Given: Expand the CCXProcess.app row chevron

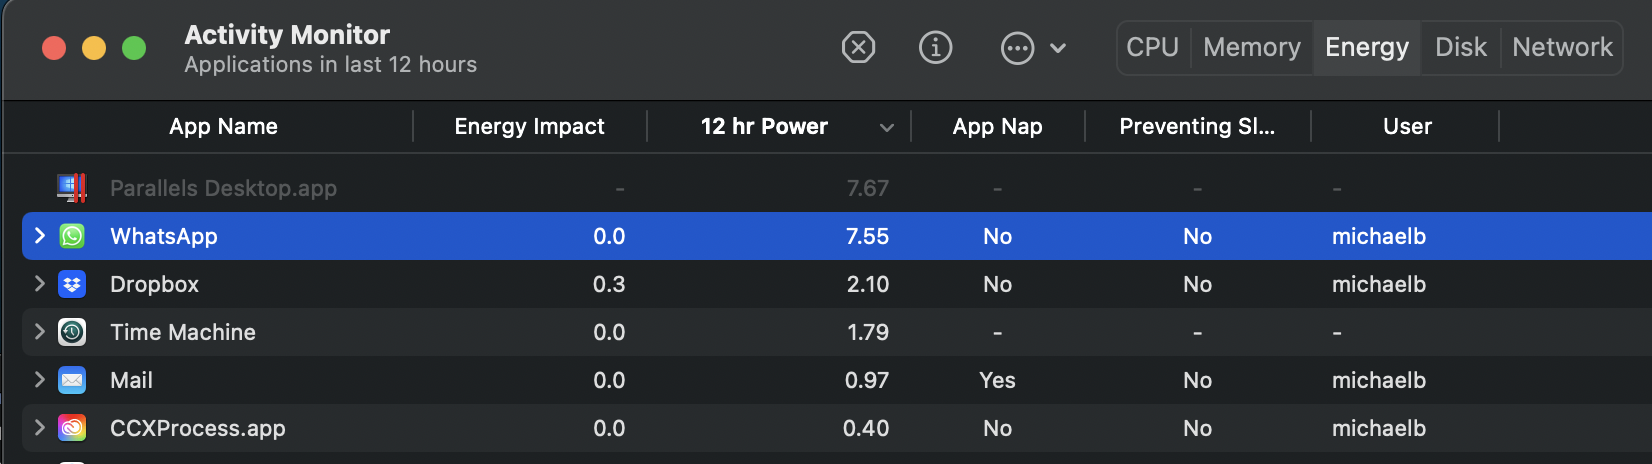Looking at the screenshot, I should 40,427.
